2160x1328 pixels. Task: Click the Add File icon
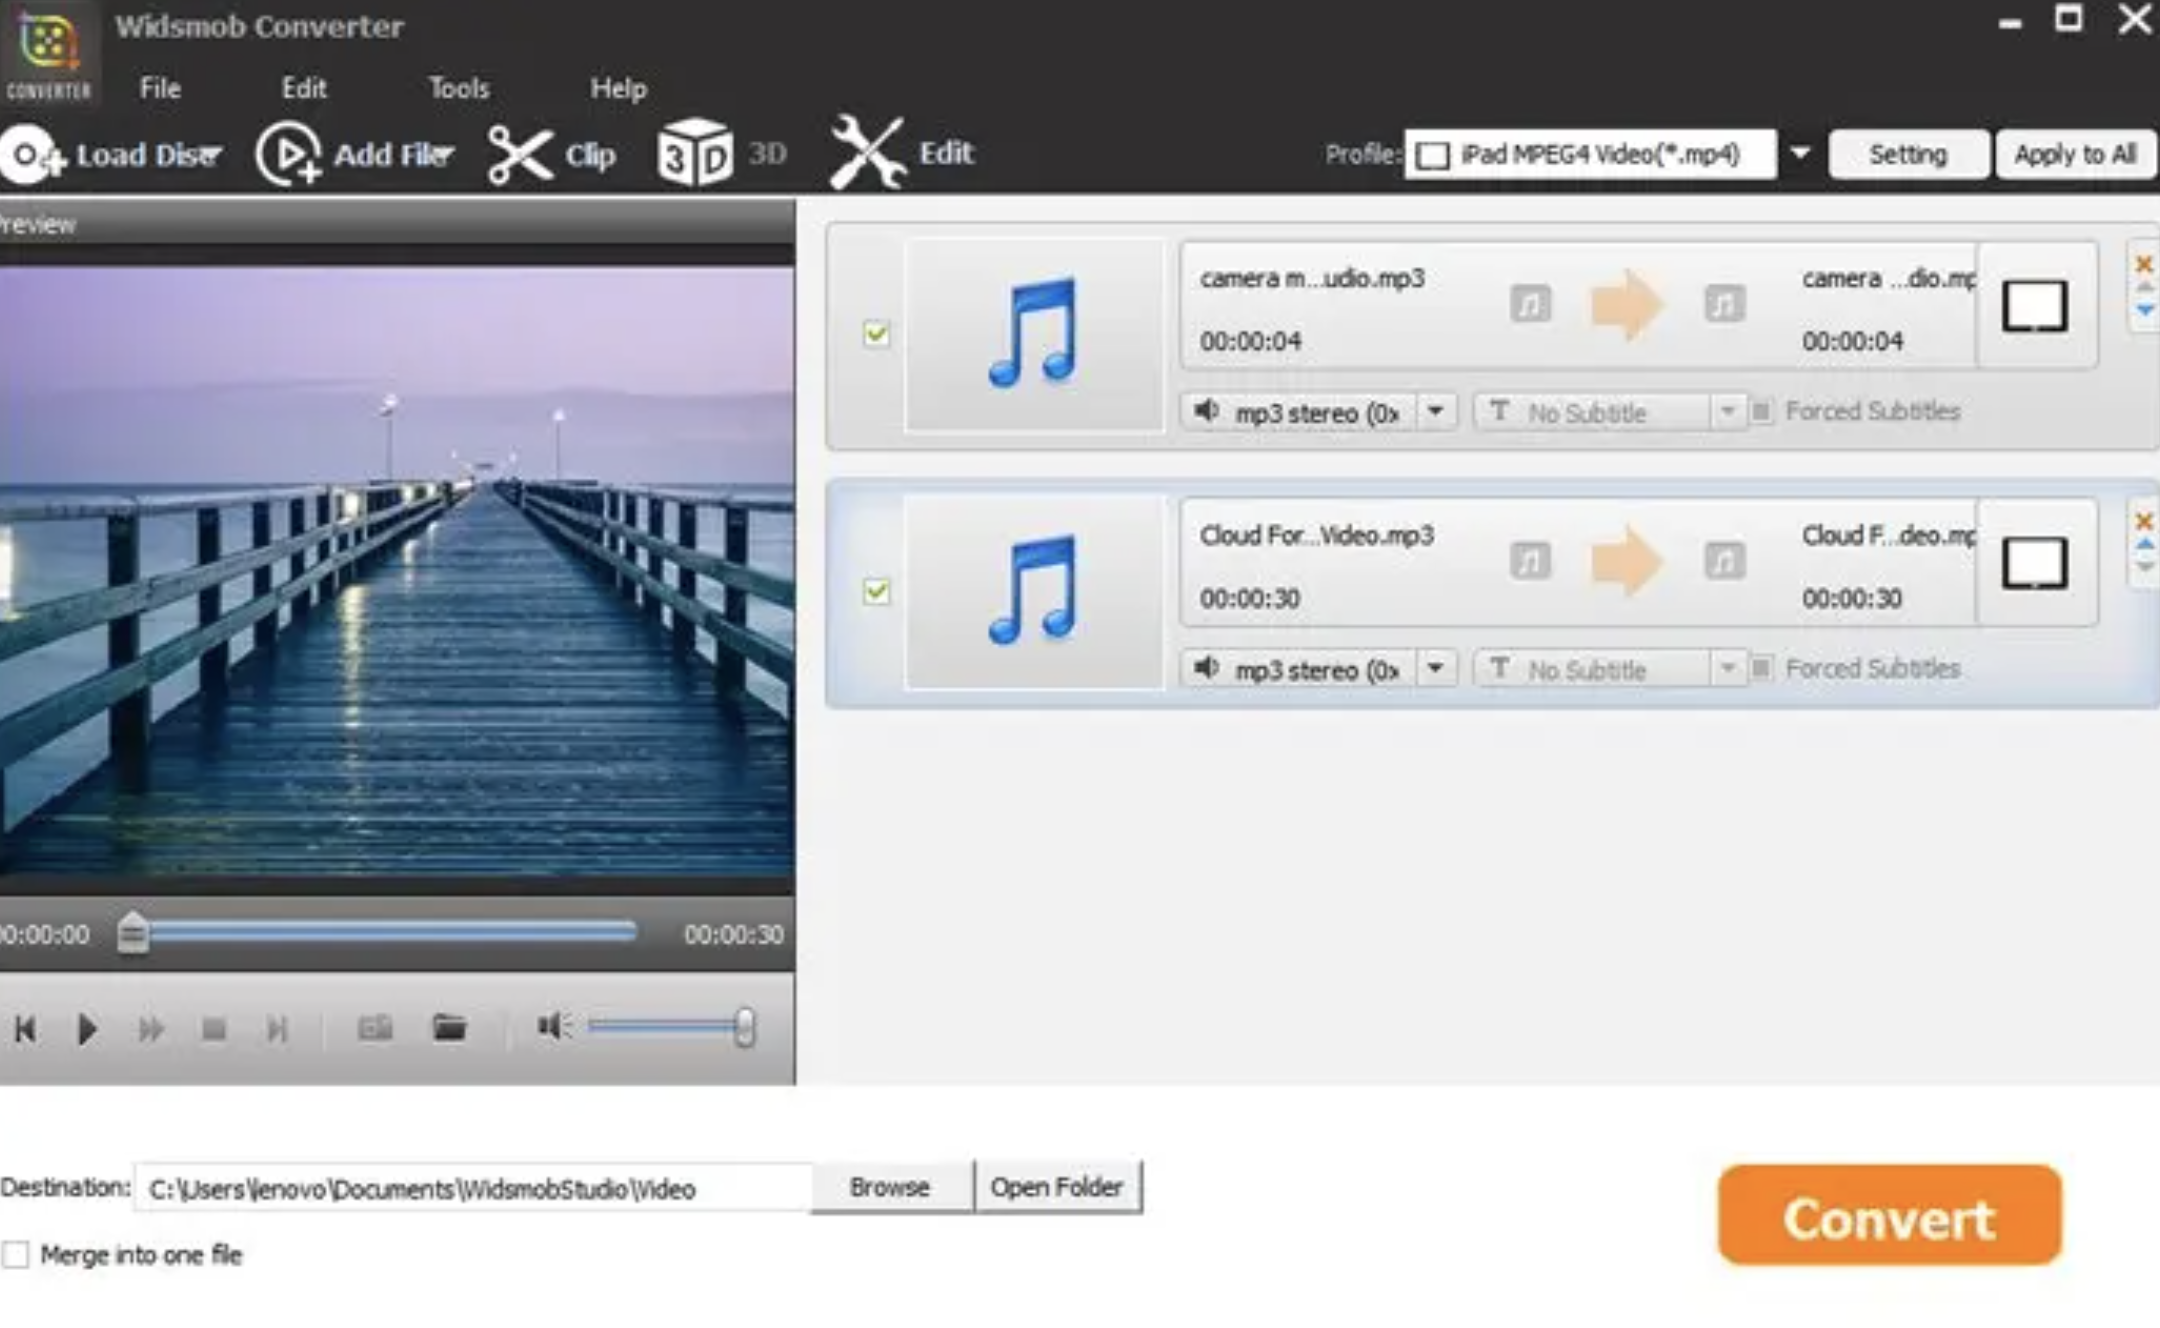[289, 155]
